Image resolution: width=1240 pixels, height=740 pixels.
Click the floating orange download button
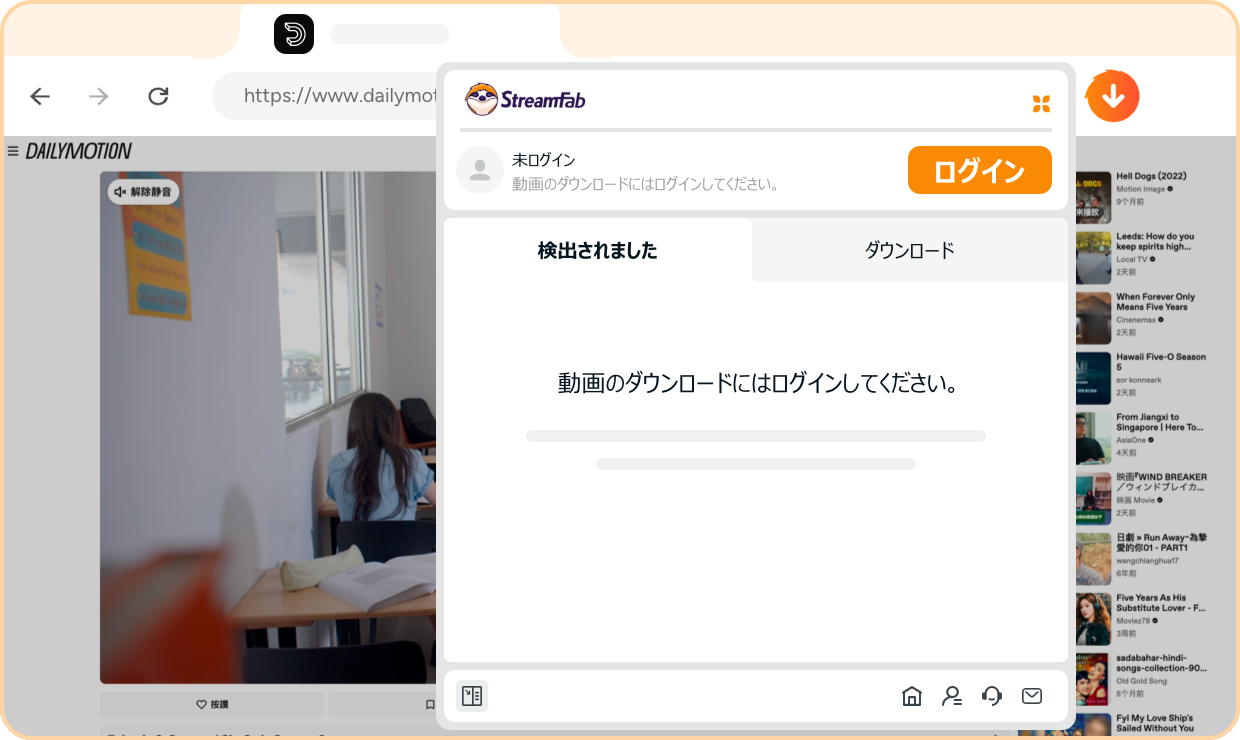pyautogui.click(x=1112, y=96)
